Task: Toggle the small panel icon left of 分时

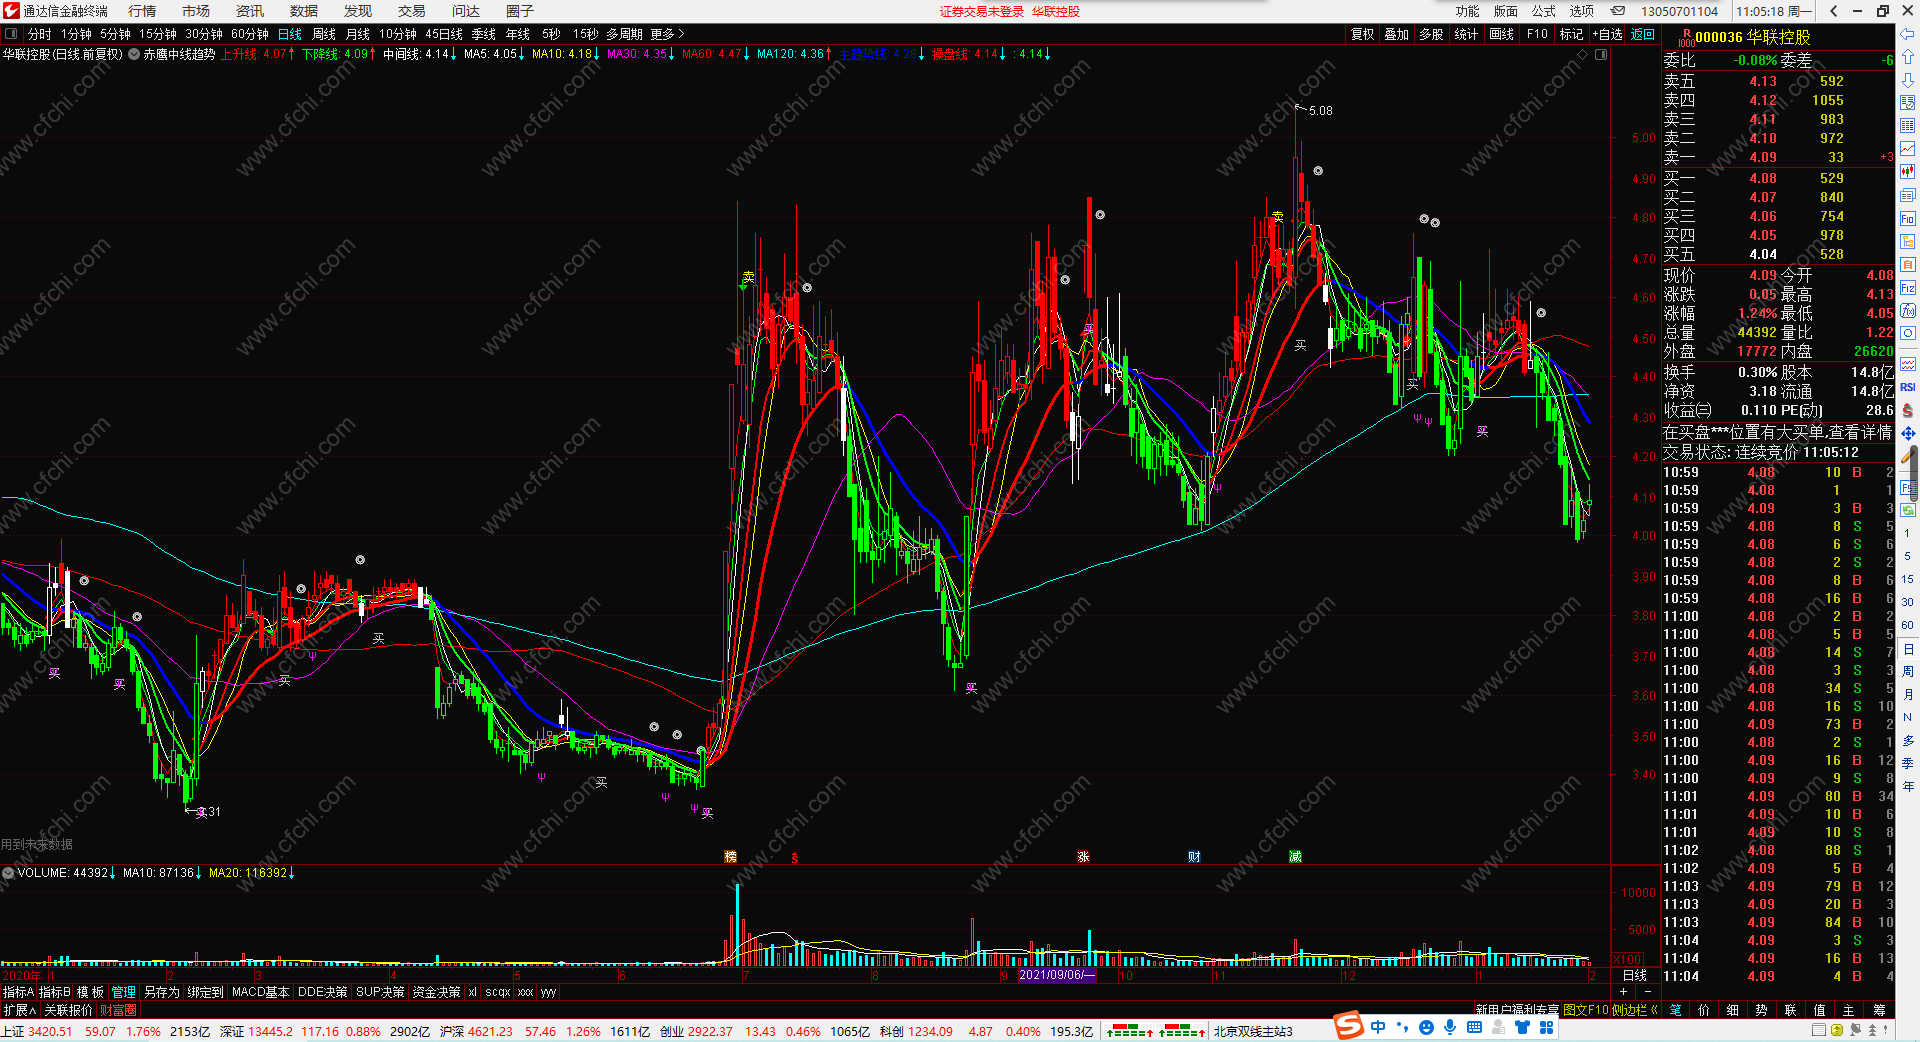Action: 11,34
